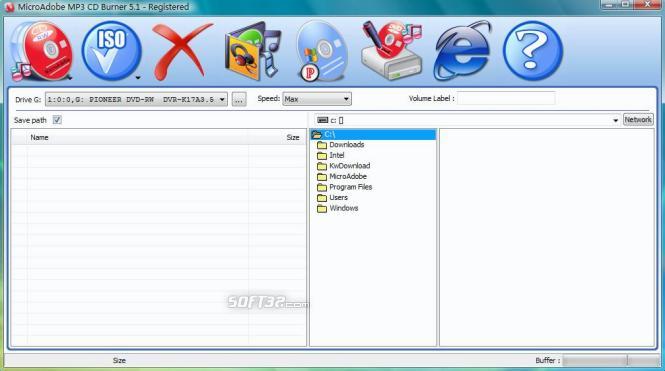
Task: Click the blue disc with P icon
Action: point(322,51)
